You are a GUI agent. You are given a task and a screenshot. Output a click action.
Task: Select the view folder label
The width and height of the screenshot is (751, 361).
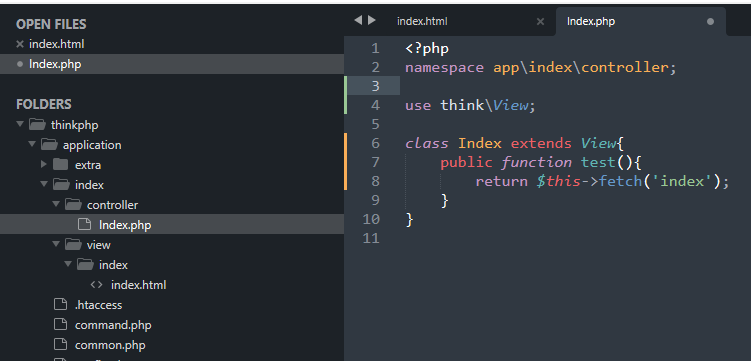pos(99,245)
